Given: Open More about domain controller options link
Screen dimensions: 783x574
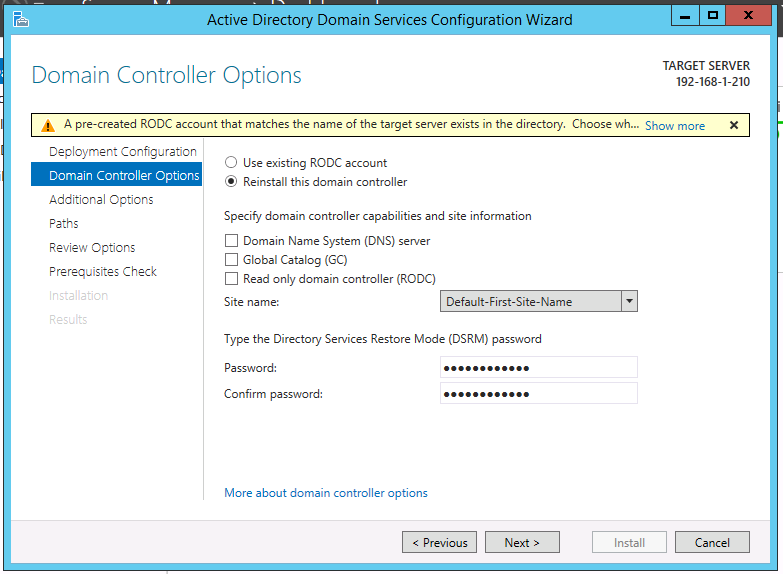Looking at the screenshot, I should [x=326, y=493].
